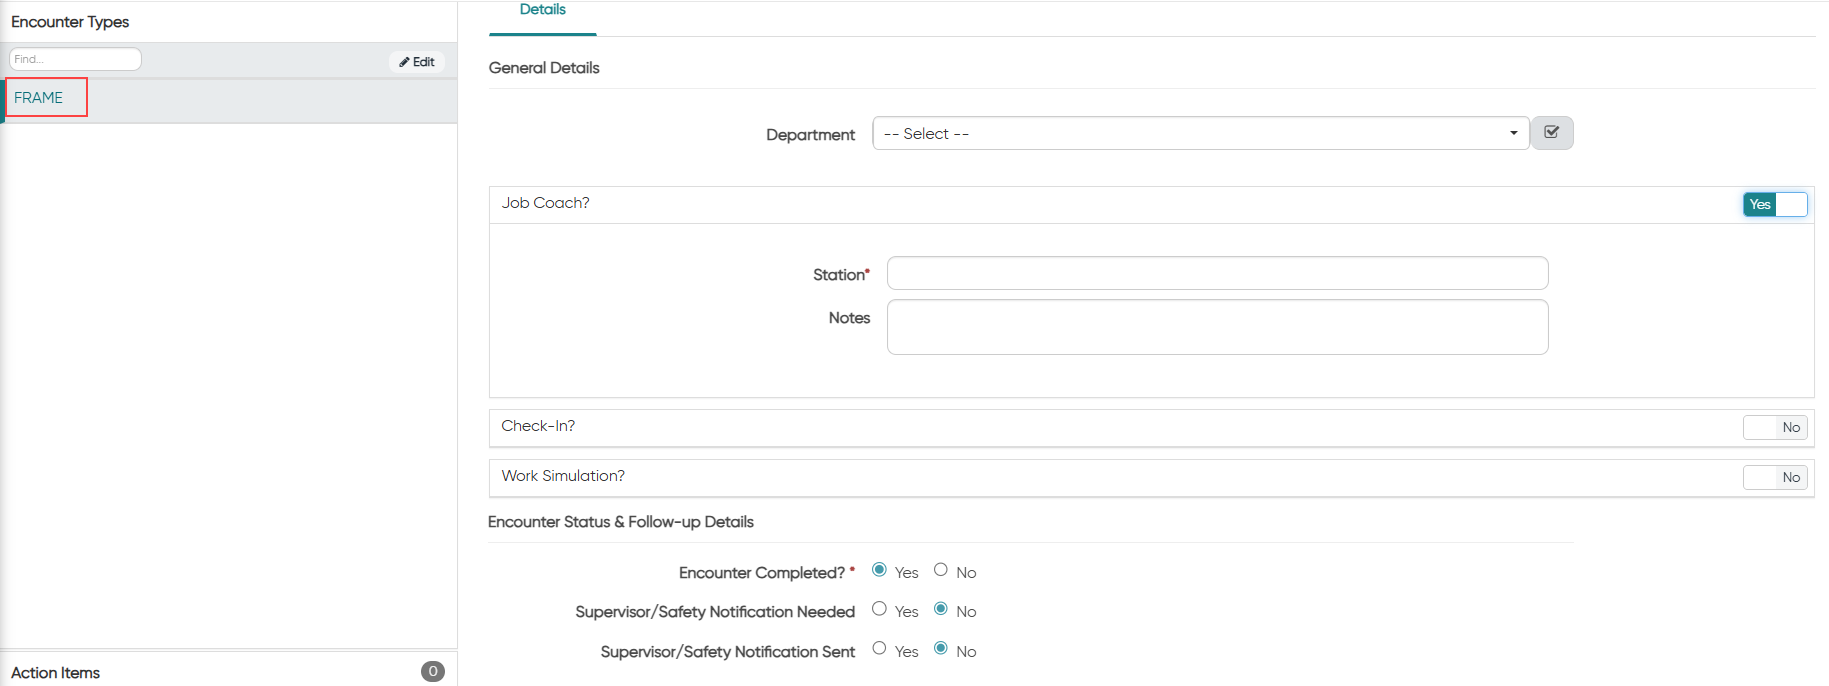Select Yes for Supervisor/Safety Notification Sent
Image resolution: width=1829 pixels, height=686 pixels.
coord(879,649)
